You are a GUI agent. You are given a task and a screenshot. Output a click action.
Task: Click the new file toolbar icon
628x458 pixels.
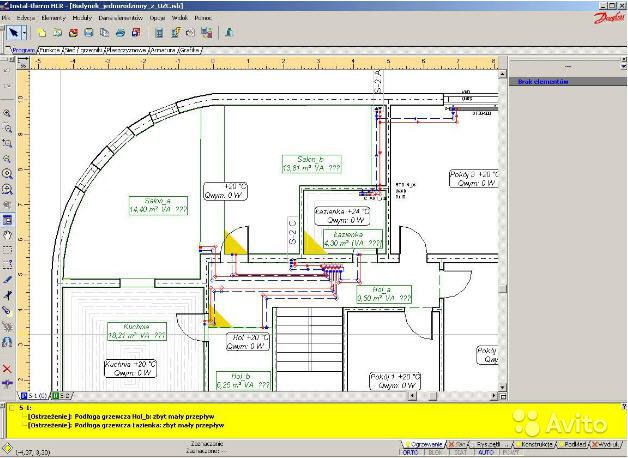coord(43,33)
